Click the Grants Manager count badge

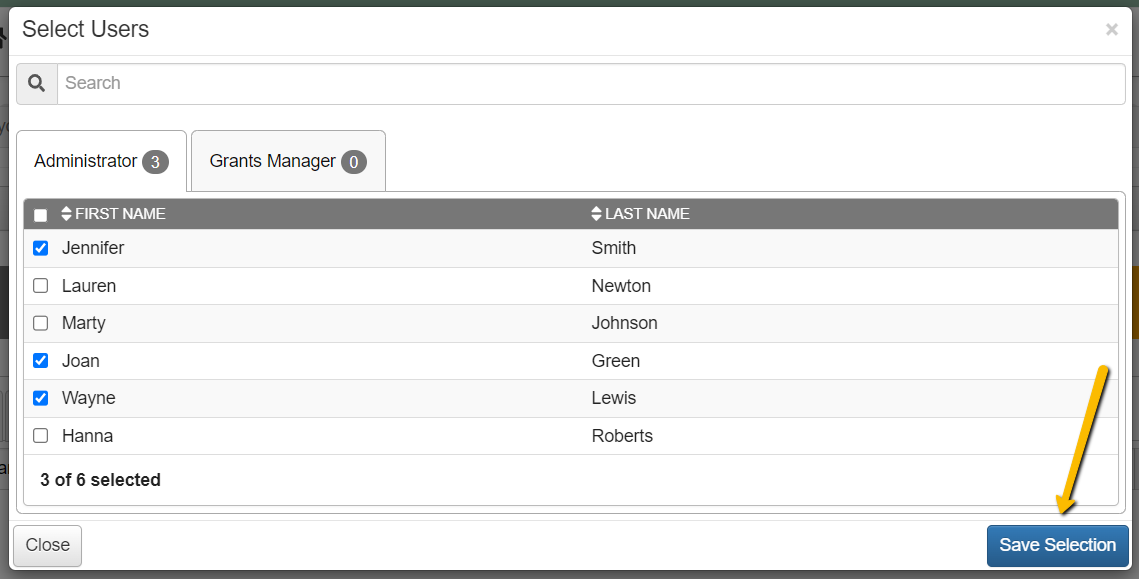(x=354, y=162)
